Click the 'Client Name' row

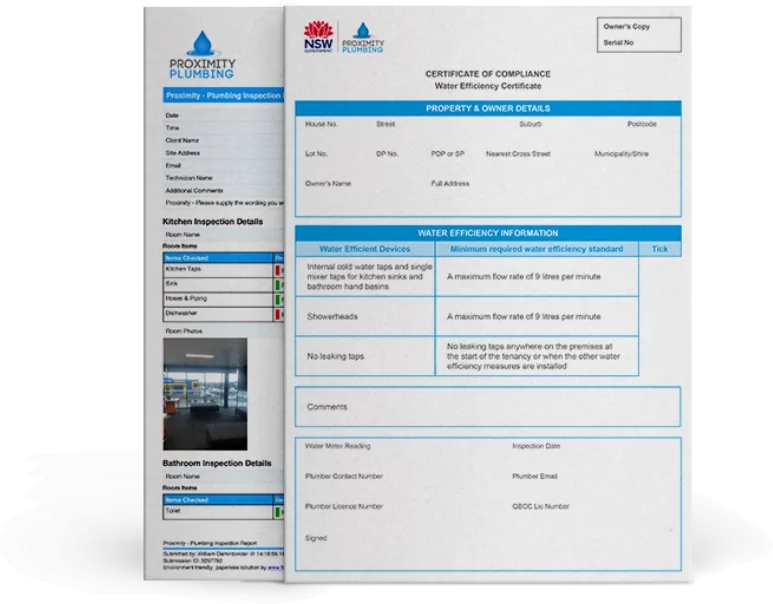click(x=224, y=141)
